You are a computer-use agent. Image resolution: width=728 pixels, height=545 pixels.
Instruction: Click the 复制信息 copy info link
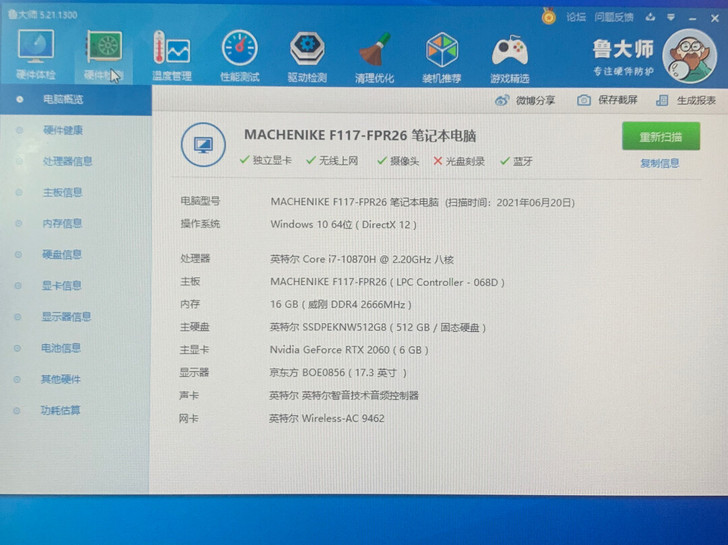click(x=660, y=163)
